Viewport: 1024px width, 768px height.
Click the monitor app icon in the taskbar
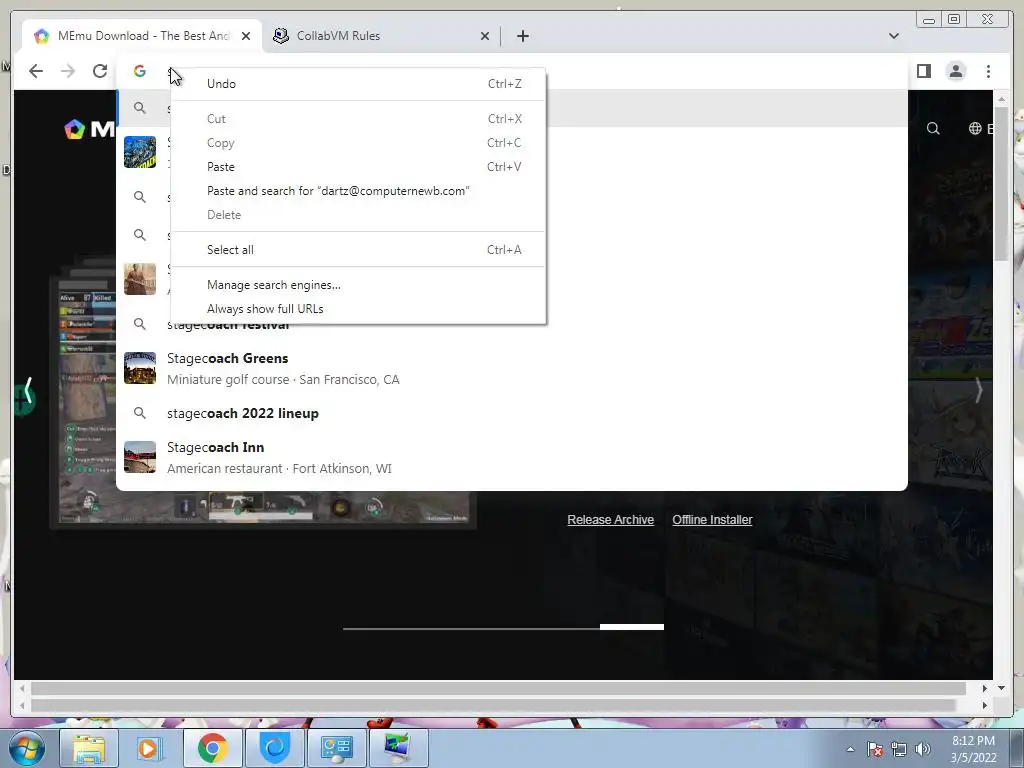click(398, 748)
